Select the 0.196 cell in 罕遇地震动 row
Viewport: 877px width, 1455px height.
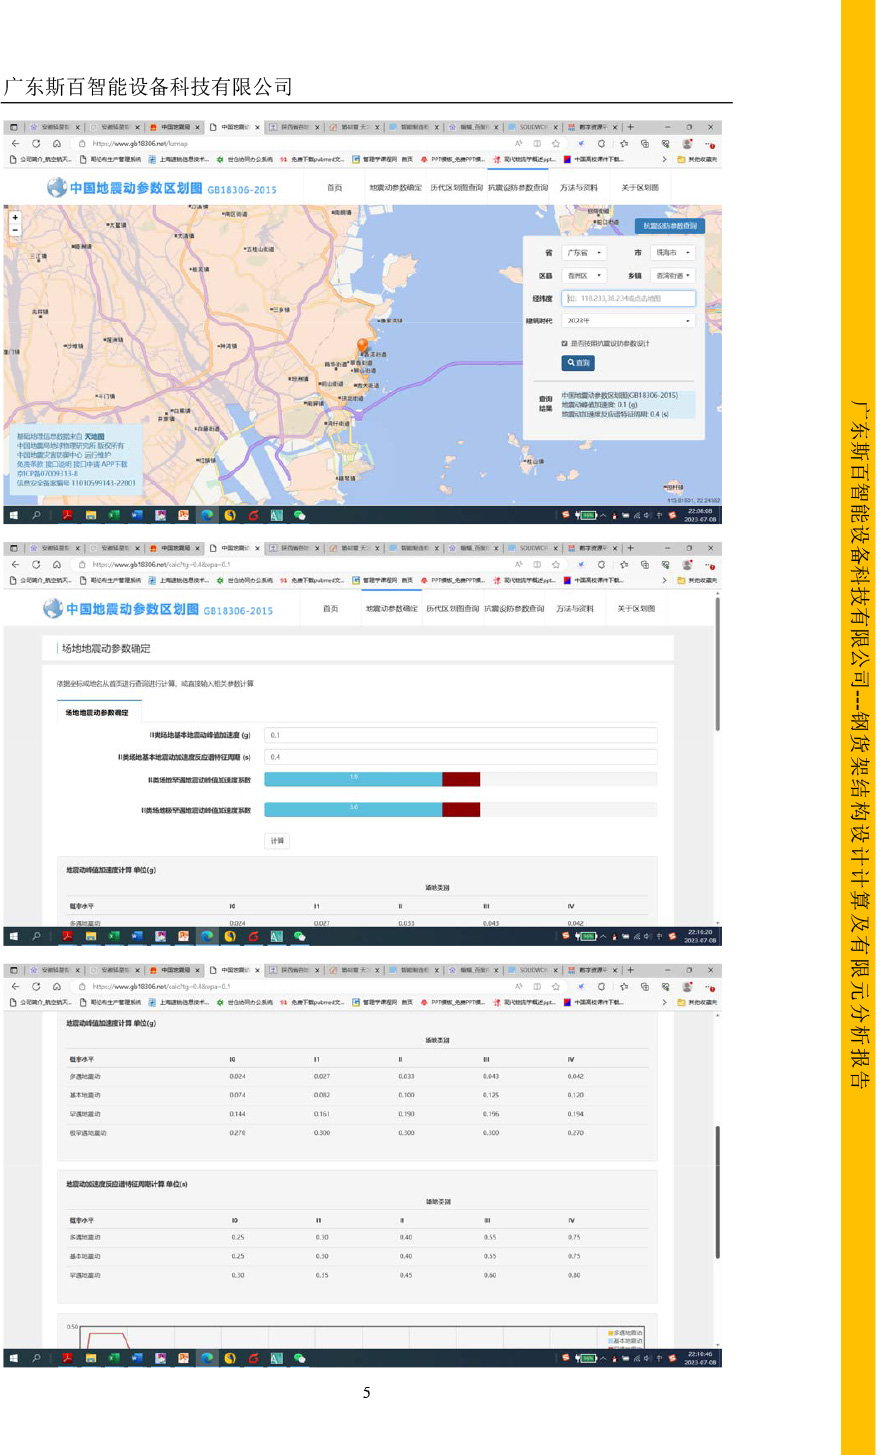(x=491, y=1114)
